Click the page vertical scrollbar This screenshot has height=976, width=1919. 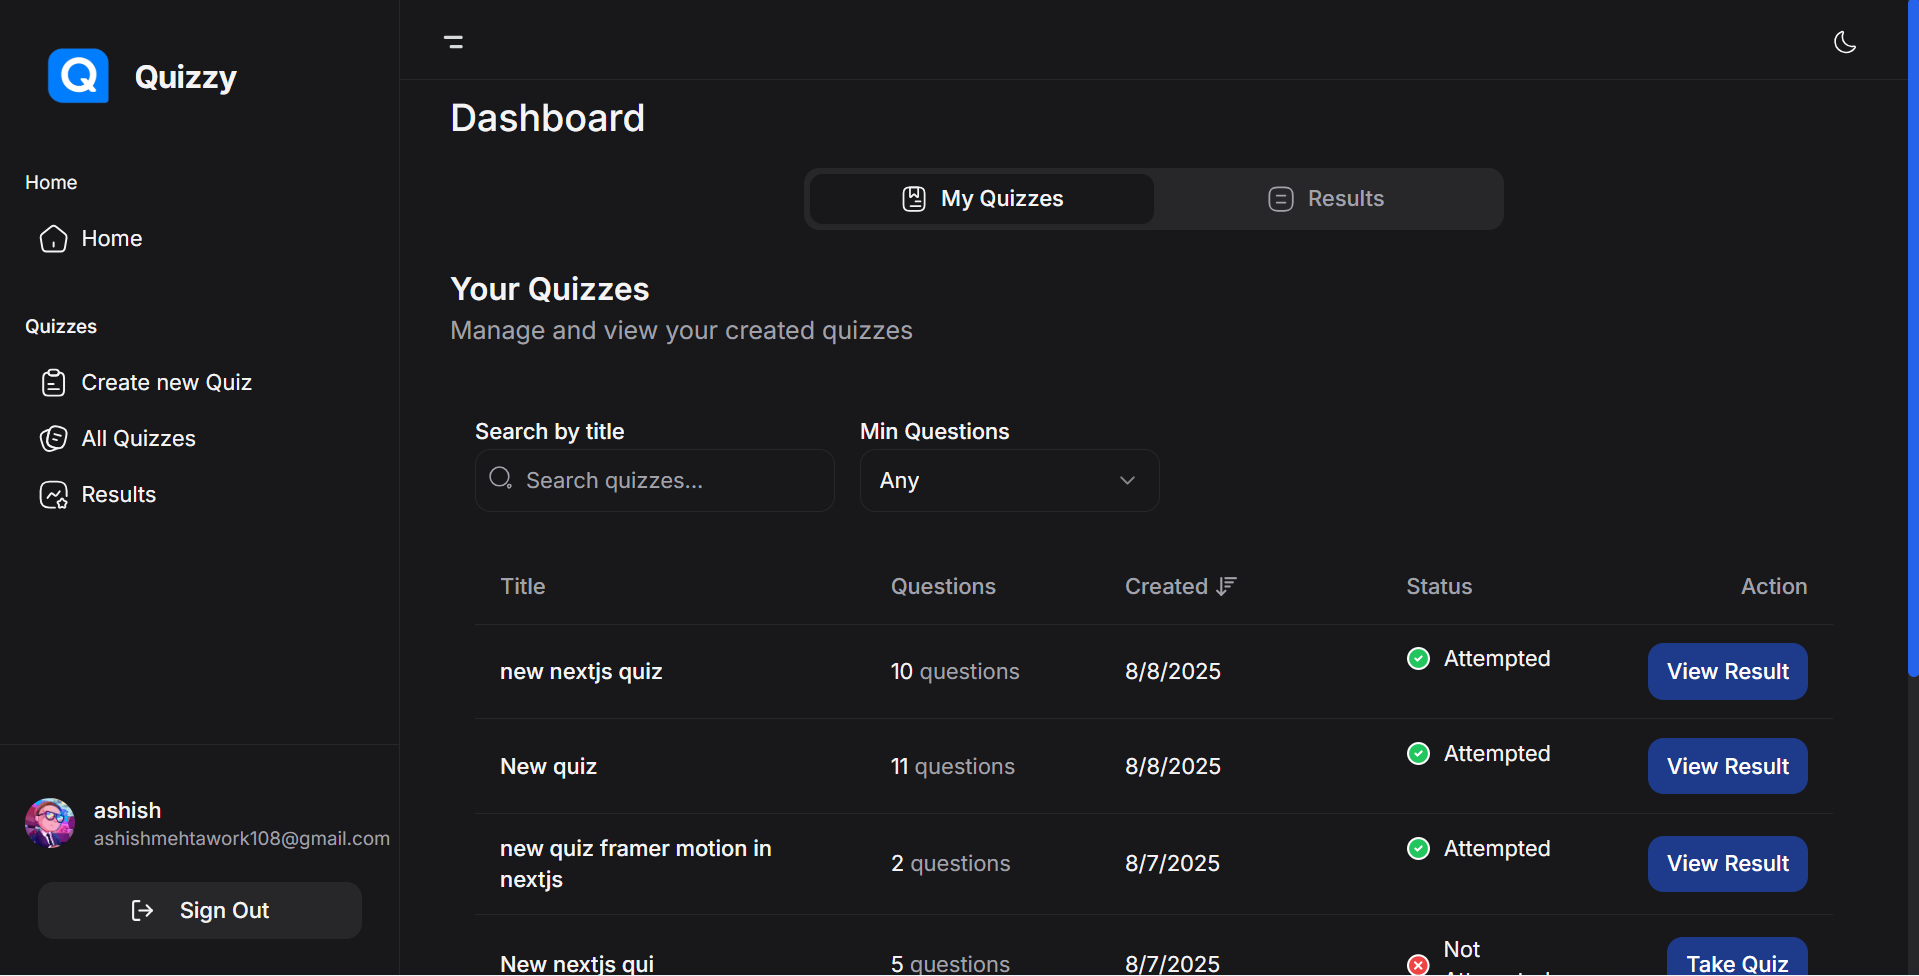click(x=1912, y=340)
